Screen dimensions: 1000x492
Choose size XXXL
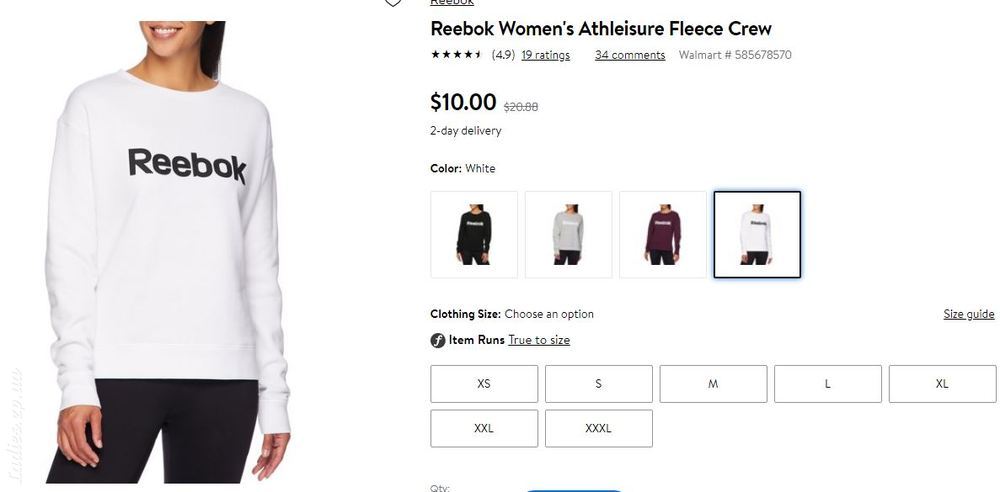point(599,428)
